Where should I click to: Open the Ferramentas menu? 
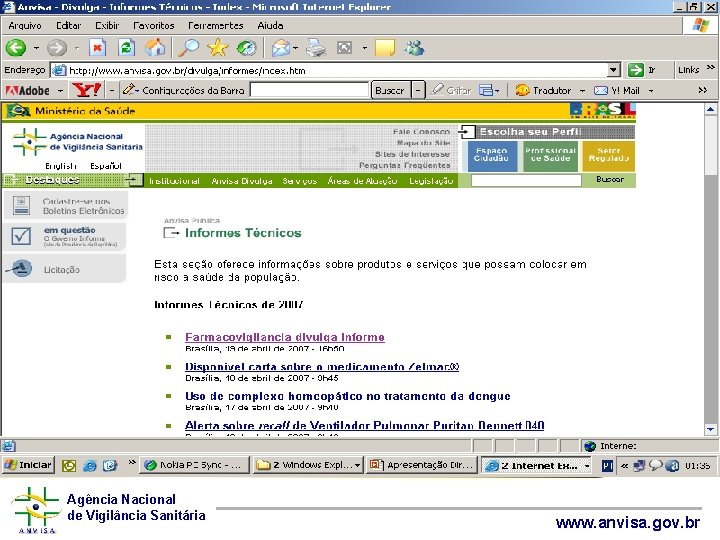tap(215, 26)
